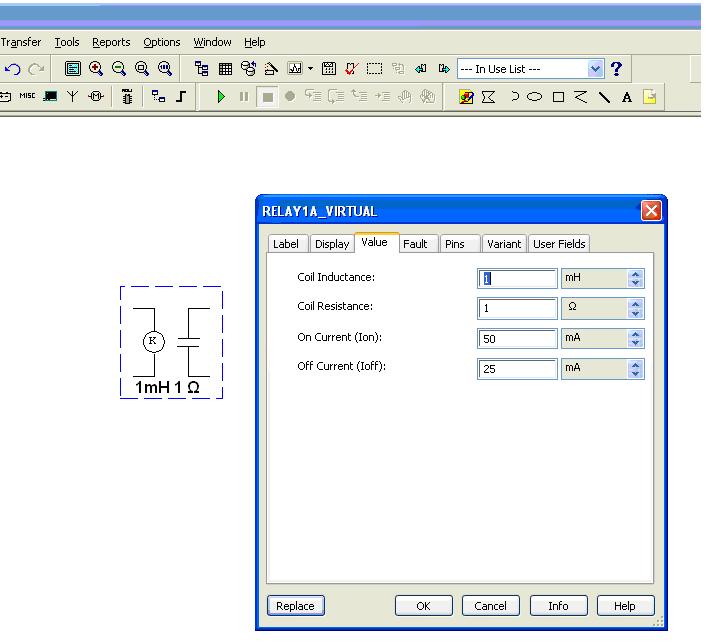The image size is (714, 644).
Task: Run the simulation with green play
Action: [x=221, y=97]
